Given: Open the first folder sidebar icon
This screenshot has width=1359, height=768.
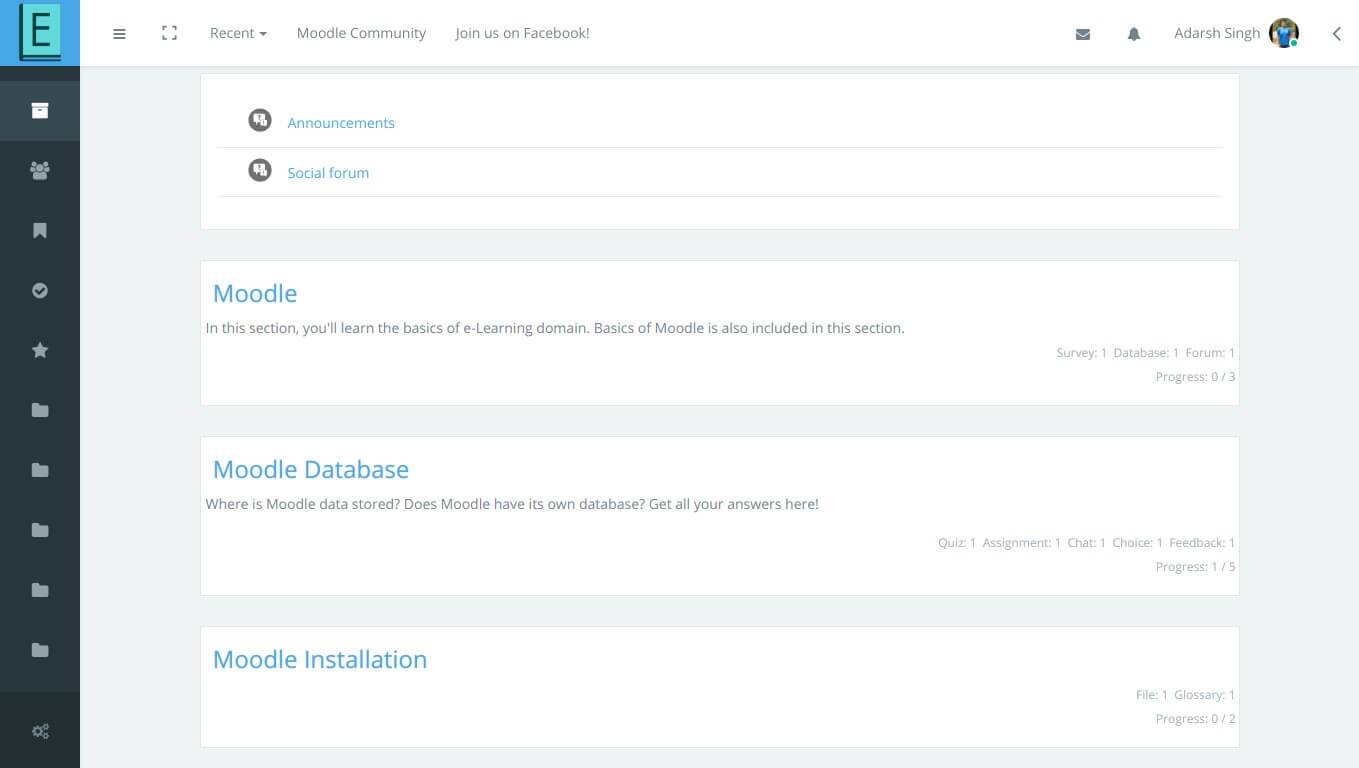Looking at the screenshot, I should click(x=40, y=410).
